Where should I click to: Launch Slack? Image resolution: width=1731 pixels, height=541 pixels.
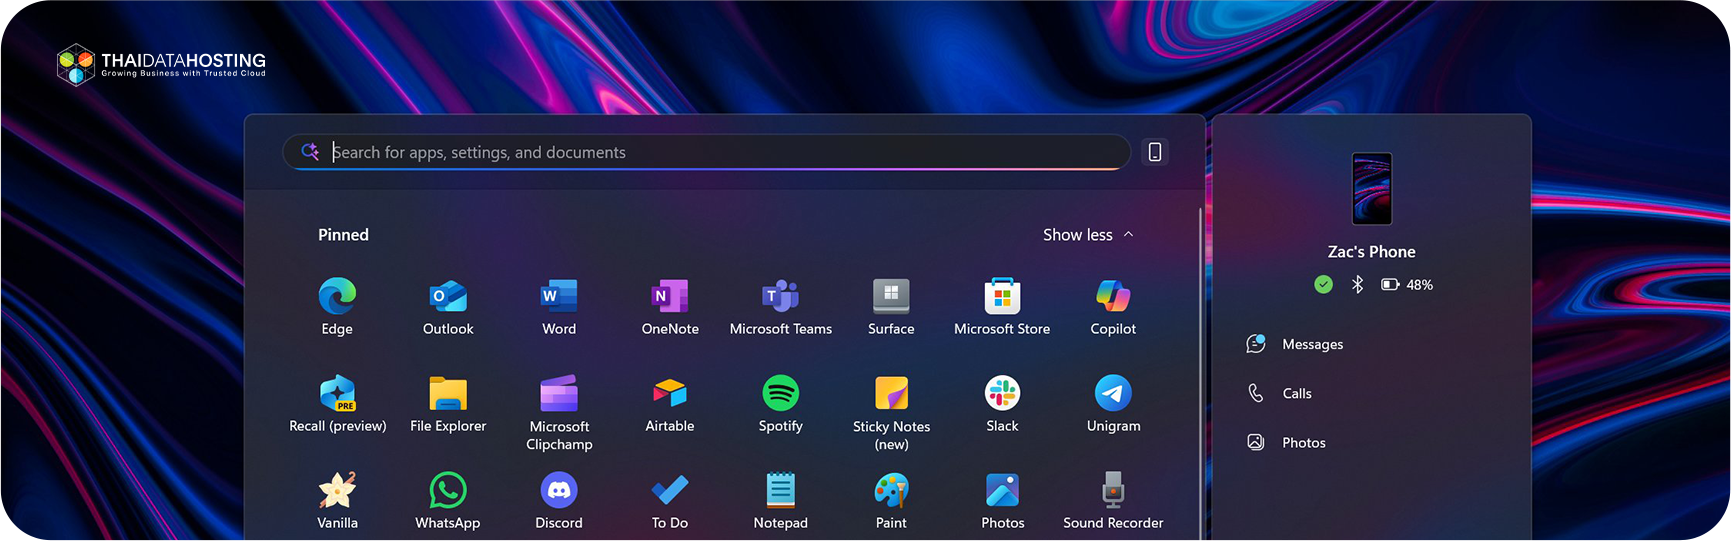pyautogui.click(x=1002, y=404)
